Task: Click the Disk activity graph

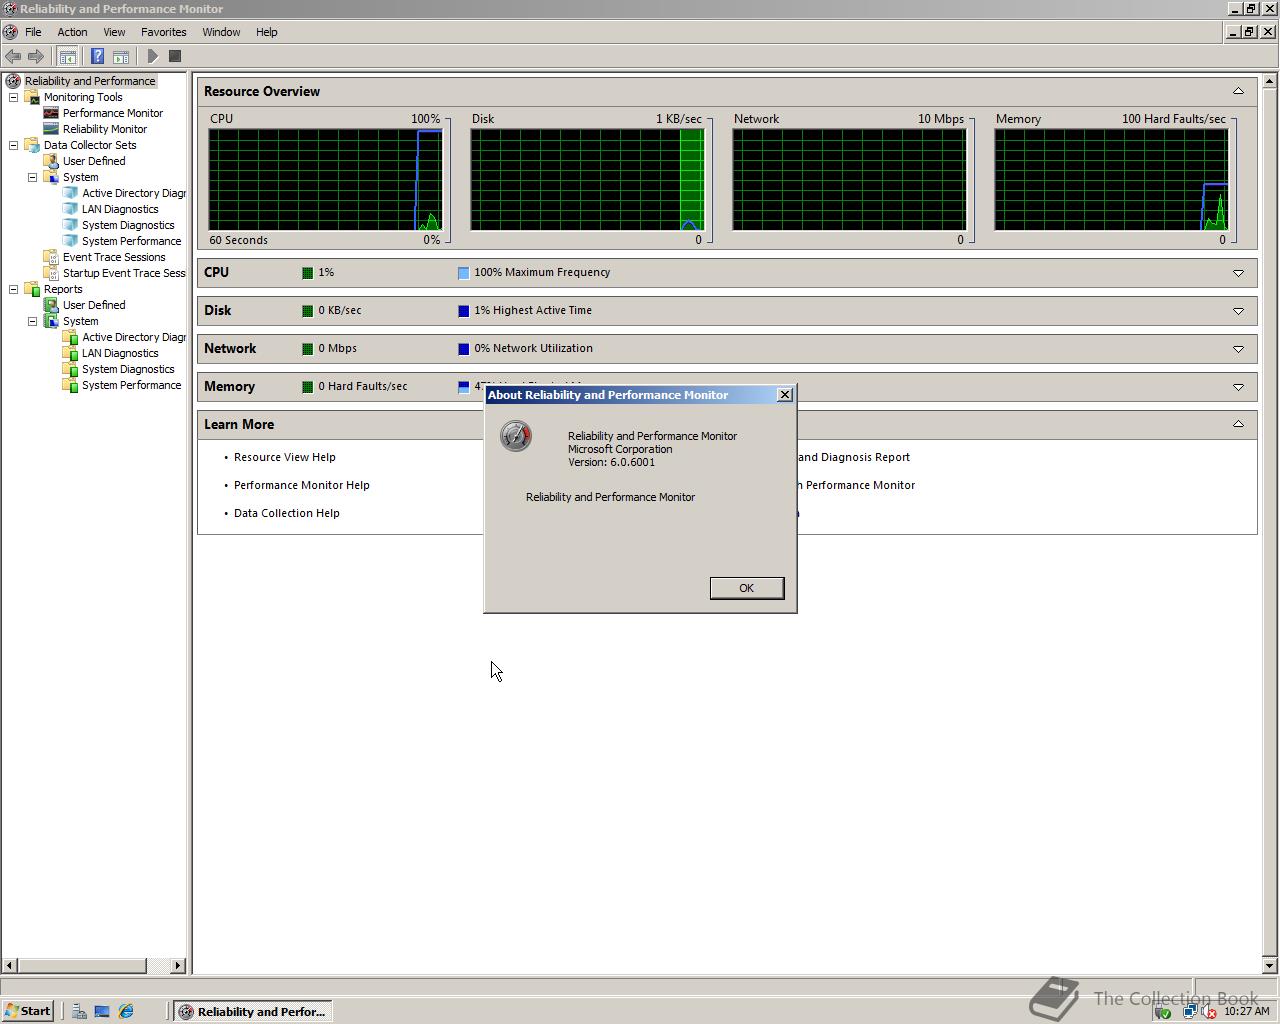Action: 587,180
